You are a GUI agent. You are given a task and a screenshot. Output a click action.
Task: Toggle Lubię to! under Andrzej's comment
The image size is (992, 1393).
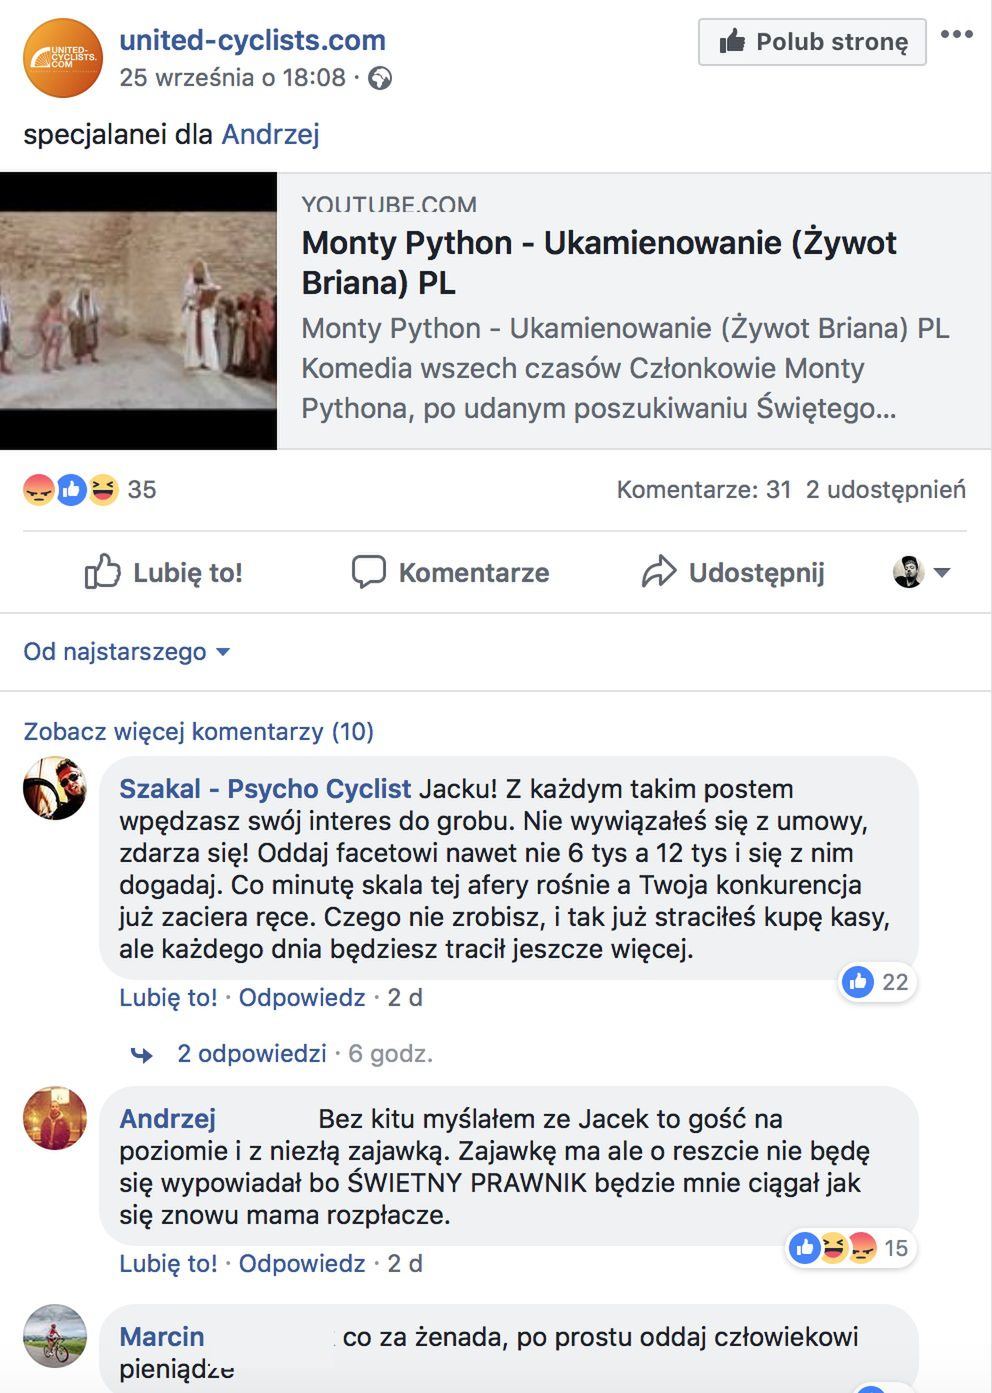(x=167, y=1263)
